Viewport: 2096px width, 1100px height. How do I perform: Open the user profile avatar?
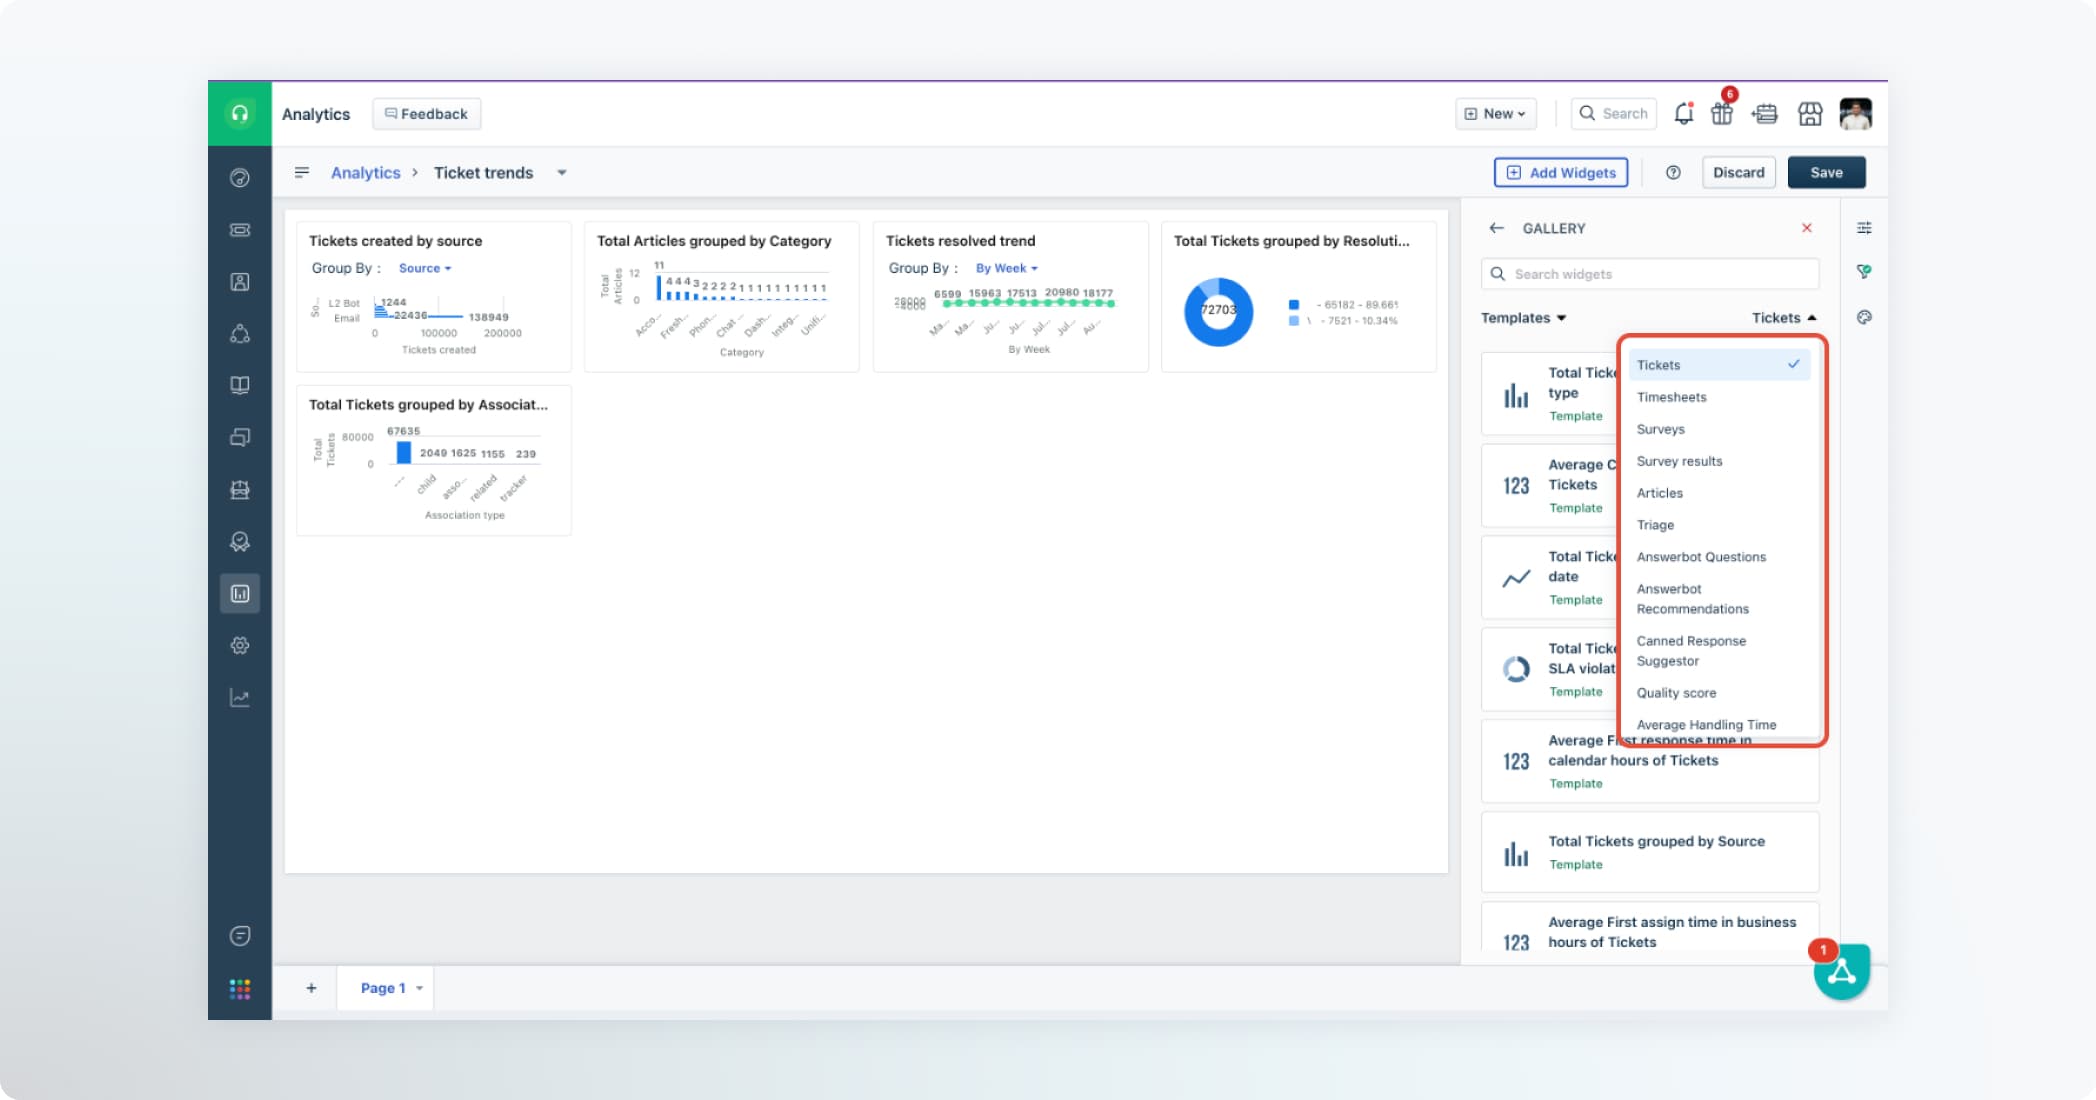pos(1856,114)
